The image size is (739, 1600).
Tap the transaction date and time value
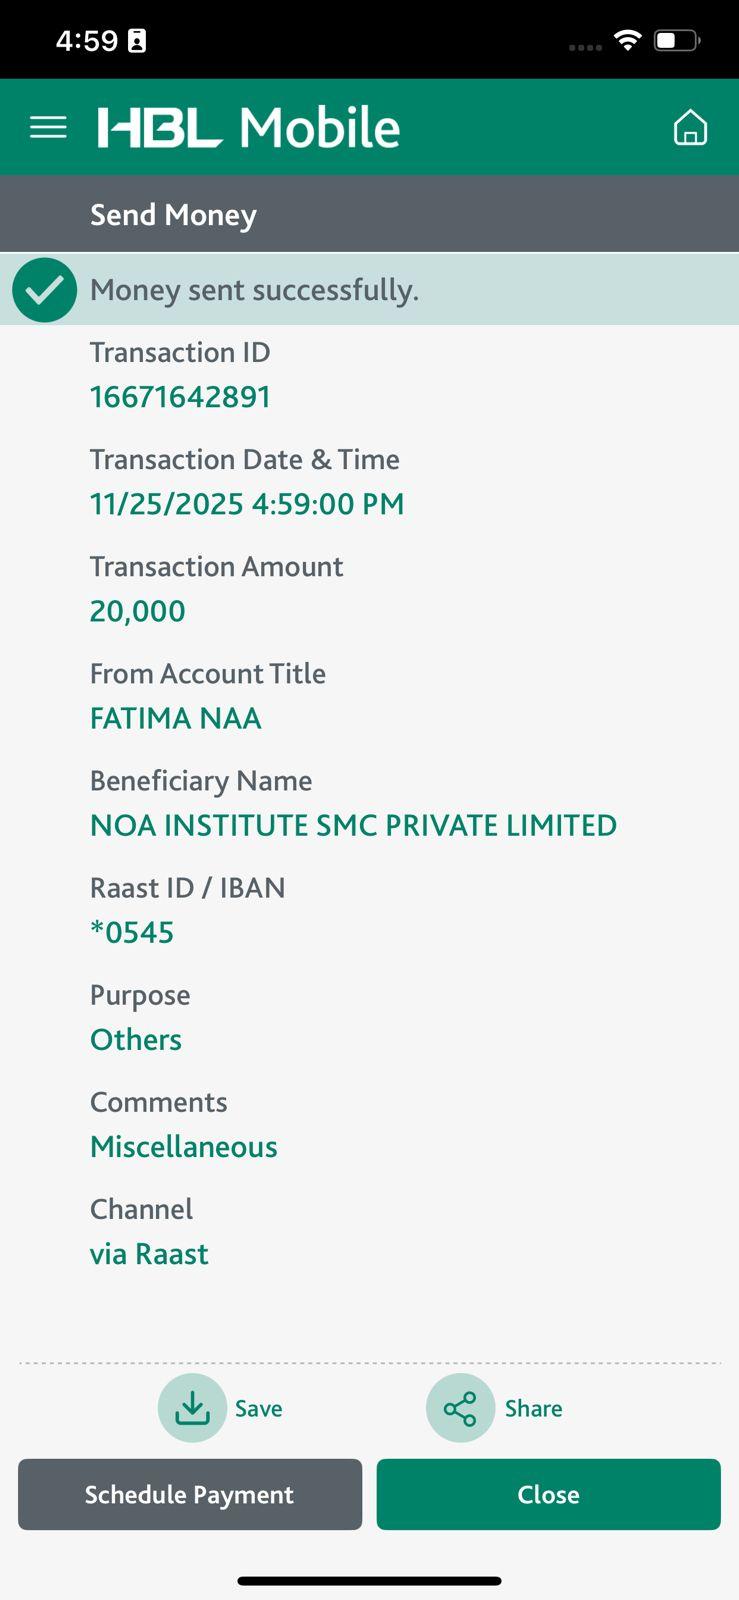[247, 504]
